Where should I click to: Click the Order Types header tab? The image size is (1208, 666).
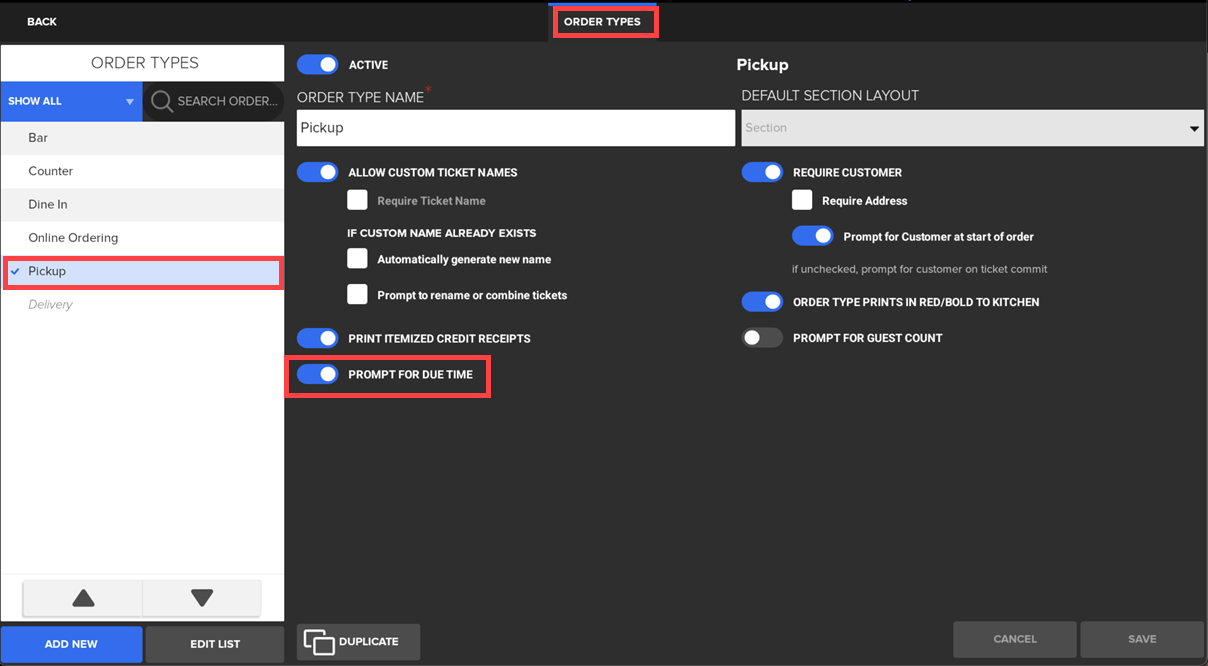[602, 22]
